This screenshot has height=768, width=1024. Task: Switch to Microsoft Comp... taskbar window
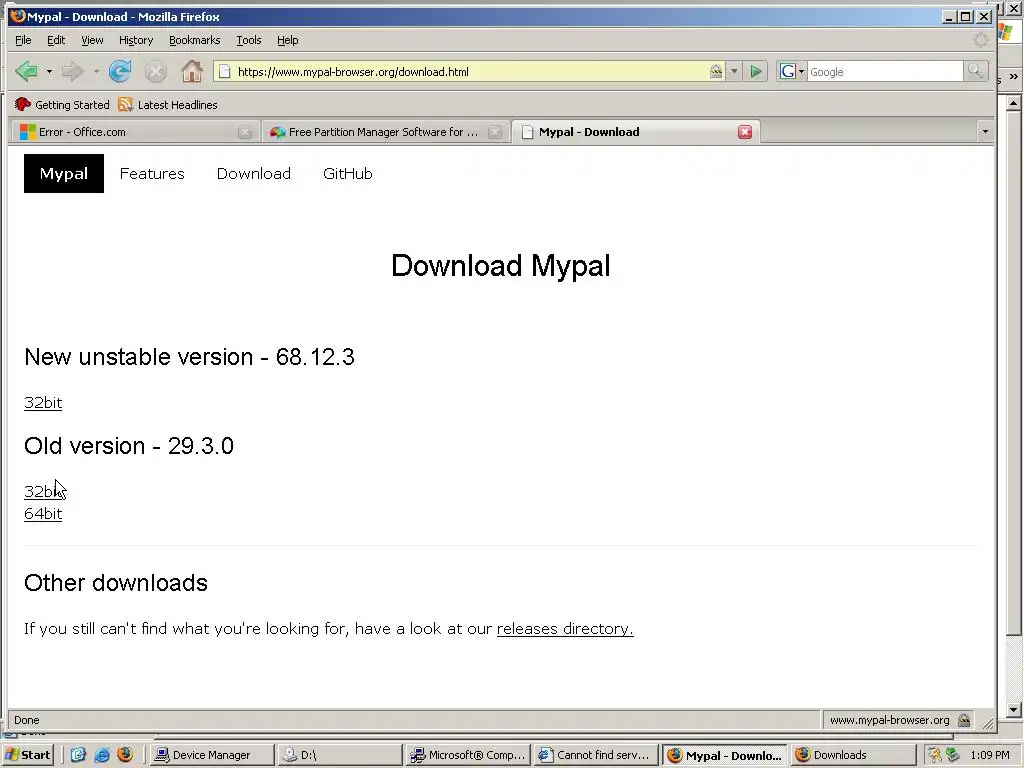tap(467, 755)
